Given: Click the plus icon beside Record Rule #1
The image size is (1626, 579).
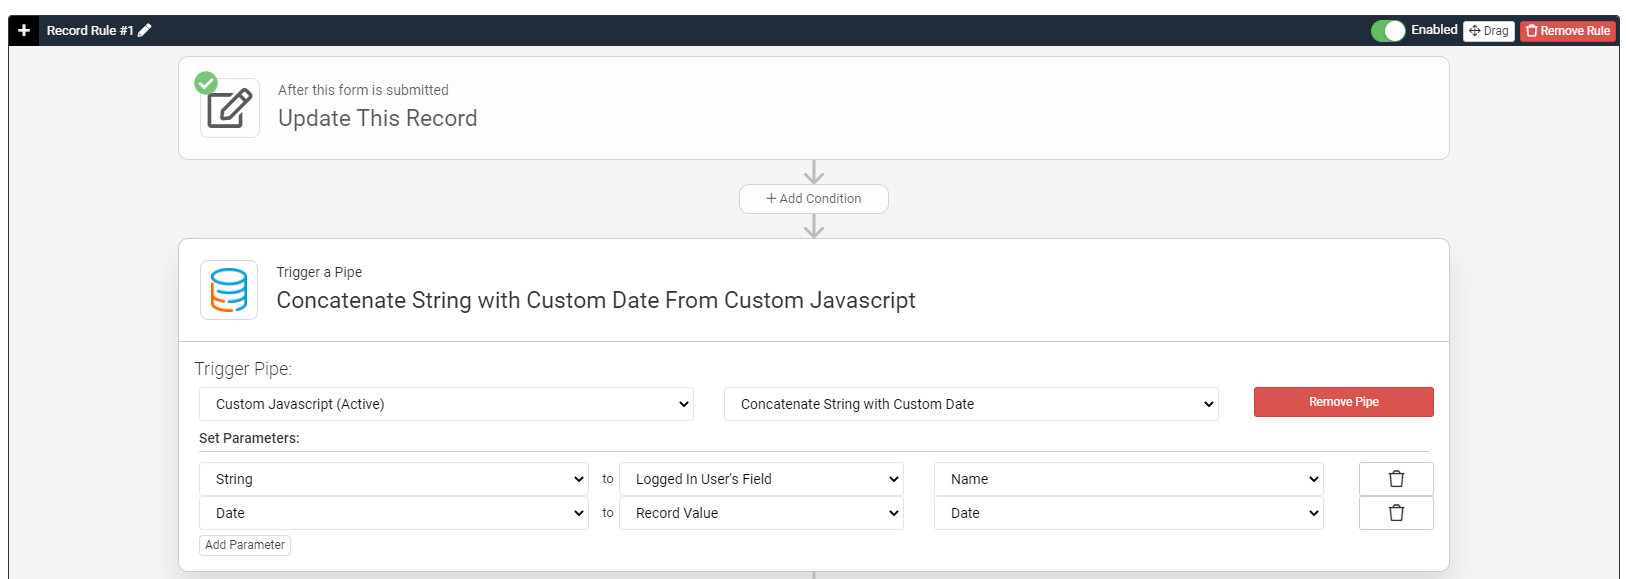Looking at the screenshot, I should [24, 30].
